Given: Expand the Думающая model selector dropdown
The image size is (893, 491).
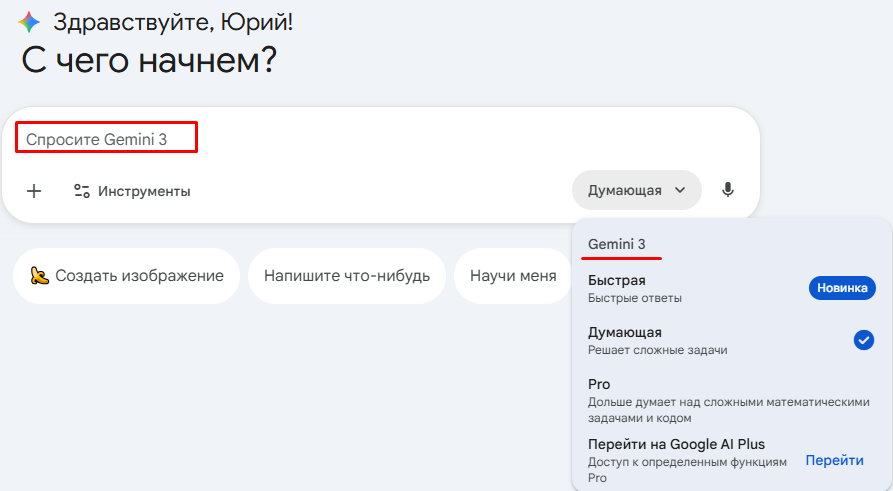Looking at the screenshot, I should [x=636, y=190].
